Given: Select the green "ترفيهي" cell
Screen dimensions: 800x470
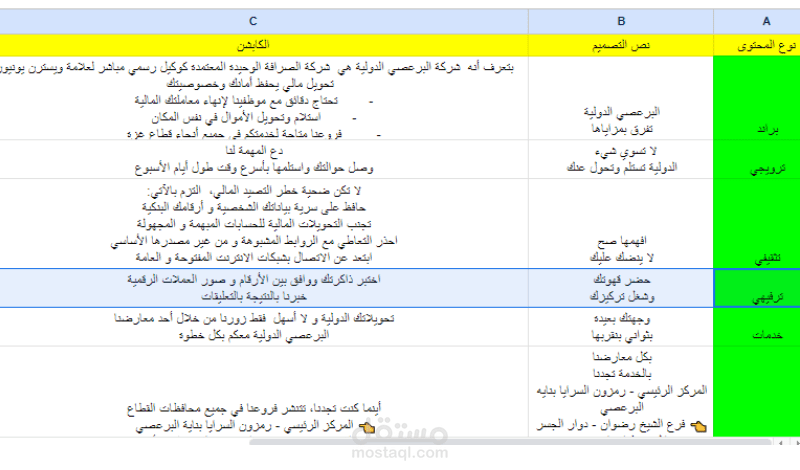Looking at the screenshot, I should pyautogui.click(x=757, y=288).
